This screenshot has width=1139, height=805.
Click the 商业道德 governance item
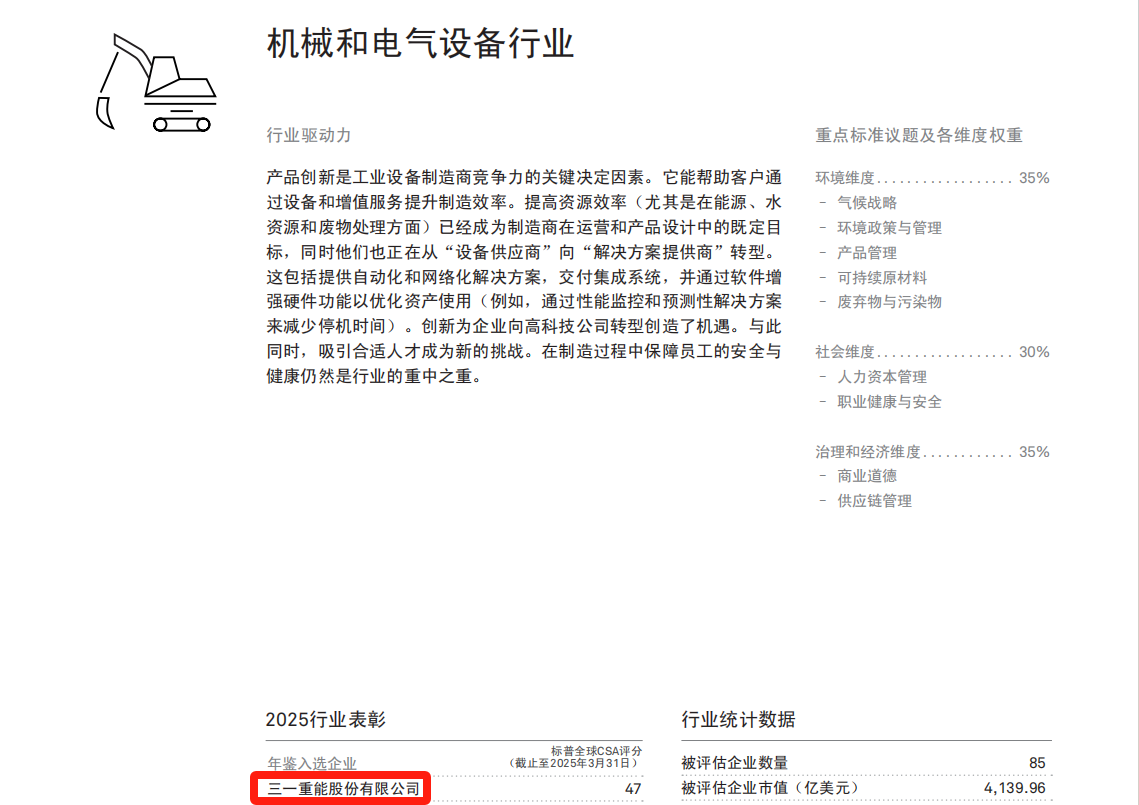click(x=868, y=476)
